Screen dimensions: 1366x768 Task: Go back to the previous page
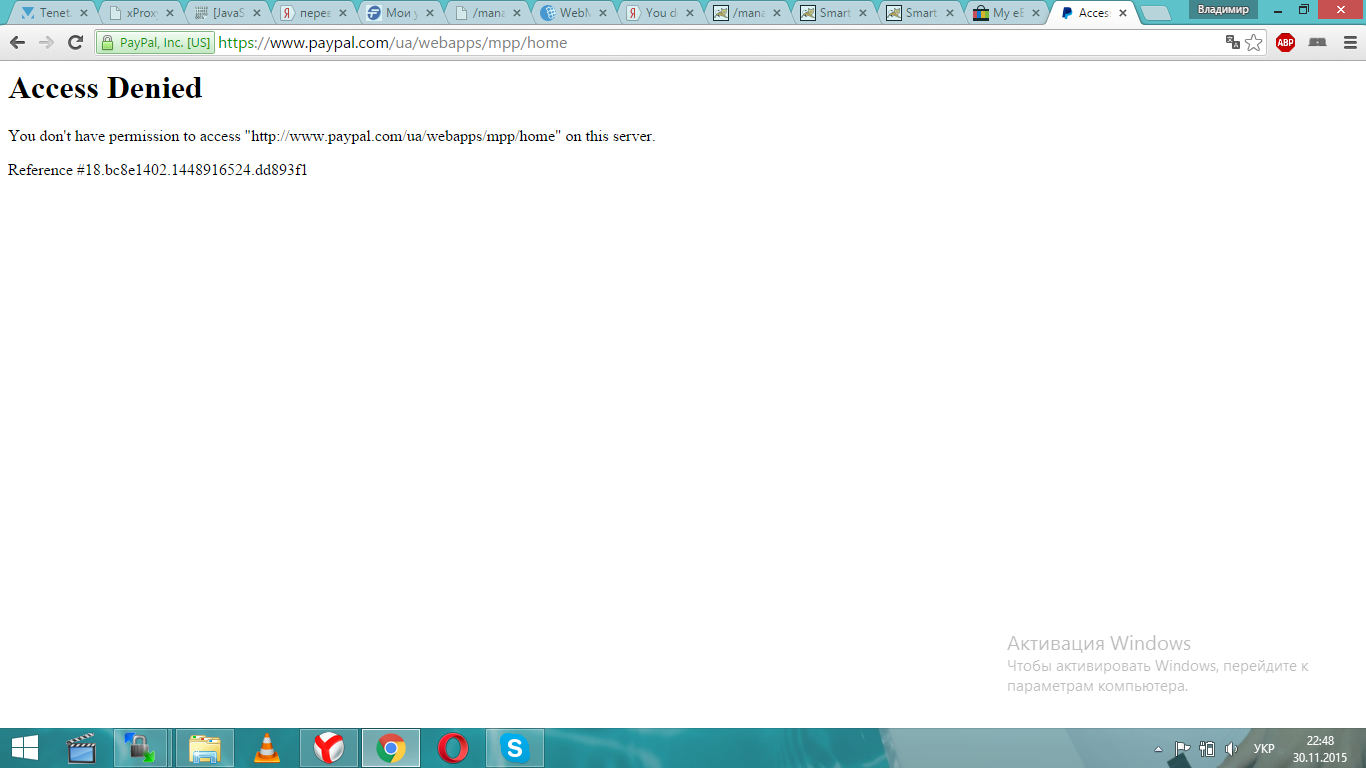point(17,42)
